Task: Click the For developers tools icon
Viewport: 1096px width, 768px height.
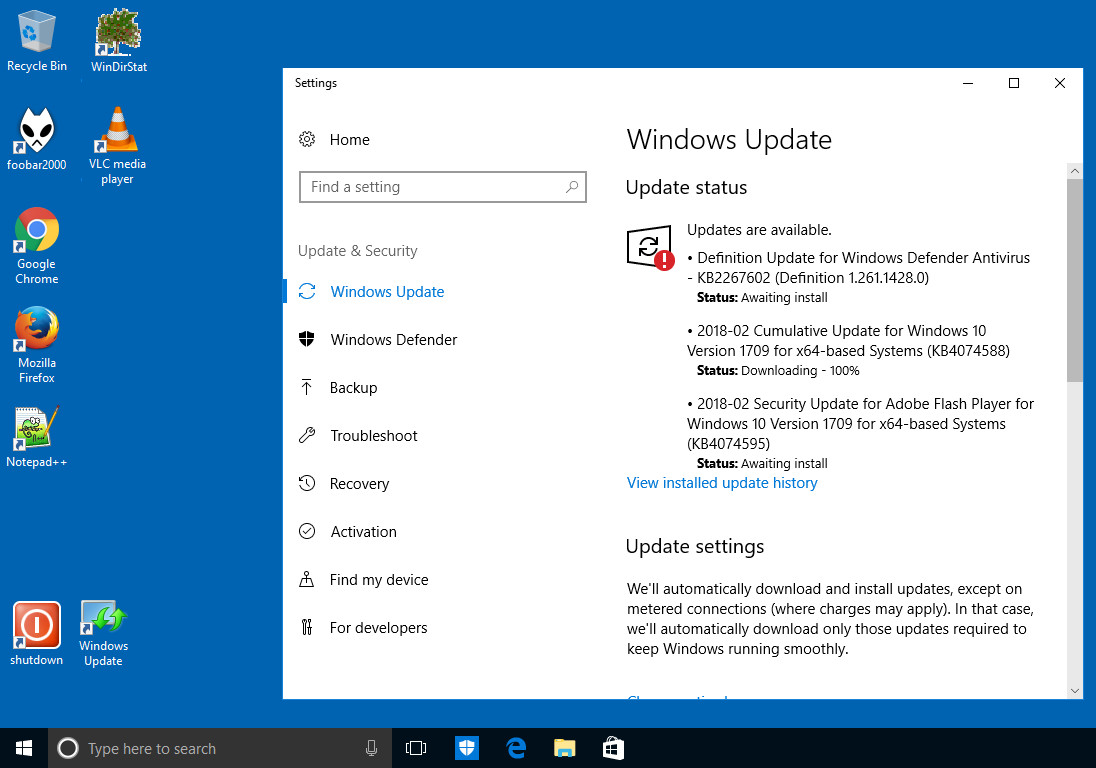Action: pyautogui.click(x=306, y=627)
